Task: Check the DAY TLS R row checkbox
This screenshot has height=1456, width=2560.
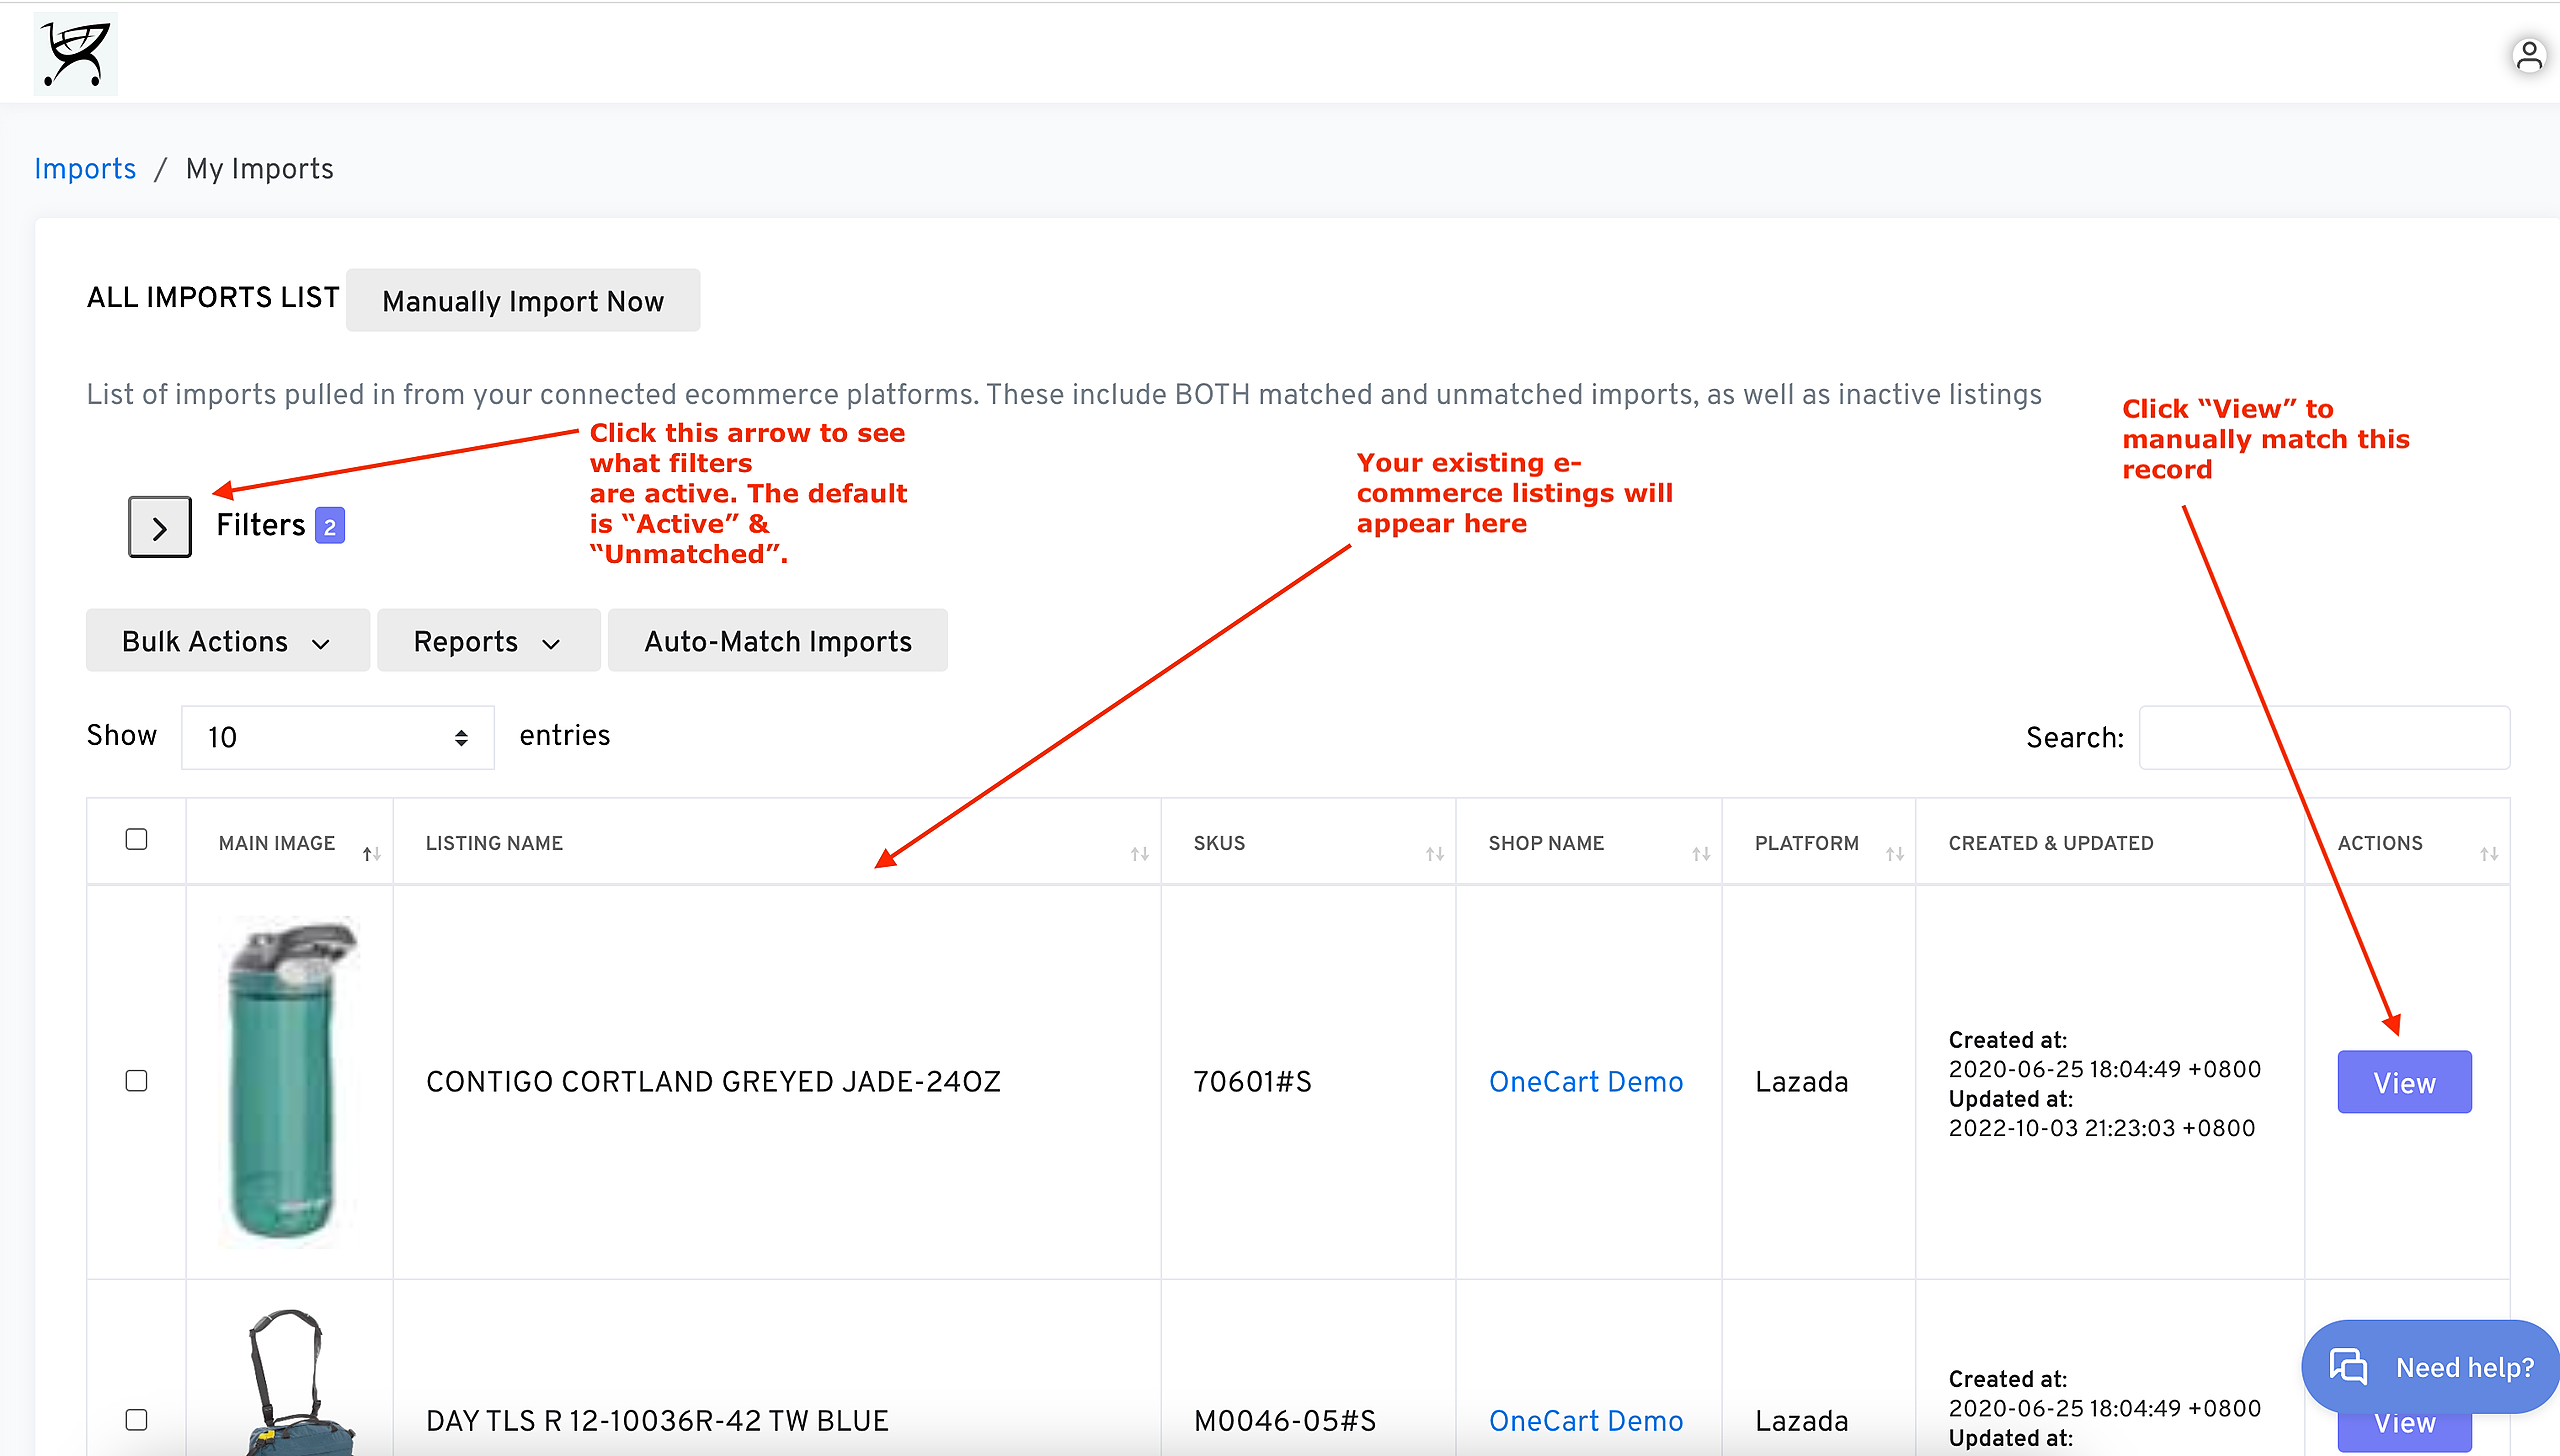Action: pyautogui.click(x=136, y=1420)
